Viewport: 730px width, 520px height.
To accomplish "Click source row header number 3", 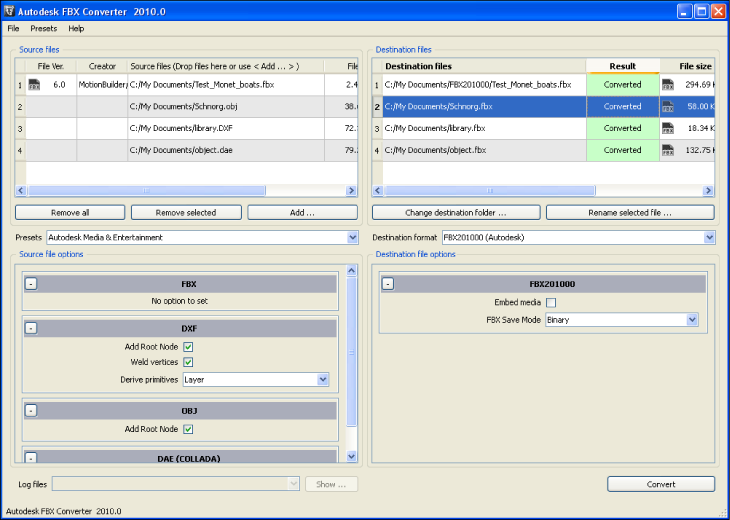I will pyautogui.click(x=20, y=128).
